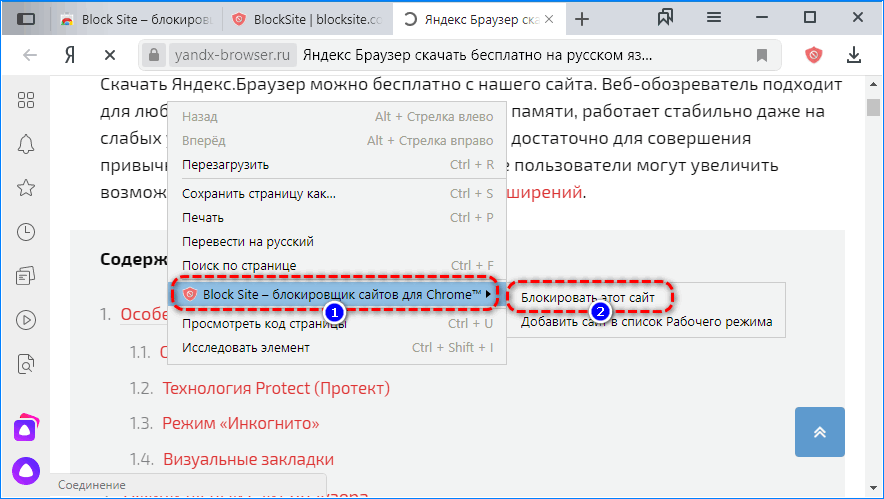
Task: Click the scroll-to-top blue button
Action: [x=820, y=432]
